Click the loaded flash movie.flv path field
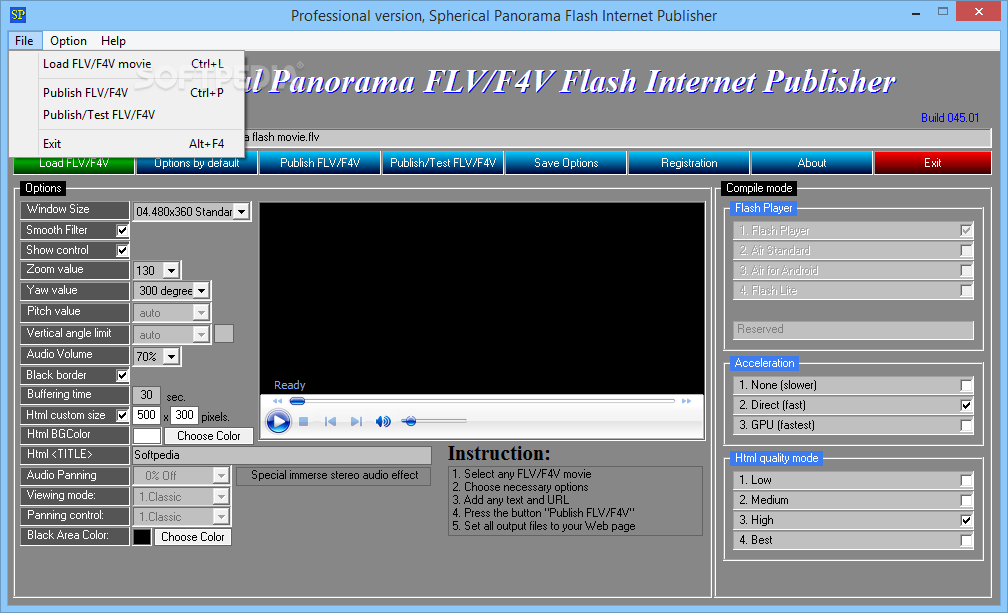Screen dimensions: 1008x613 (x=617, y=138)
